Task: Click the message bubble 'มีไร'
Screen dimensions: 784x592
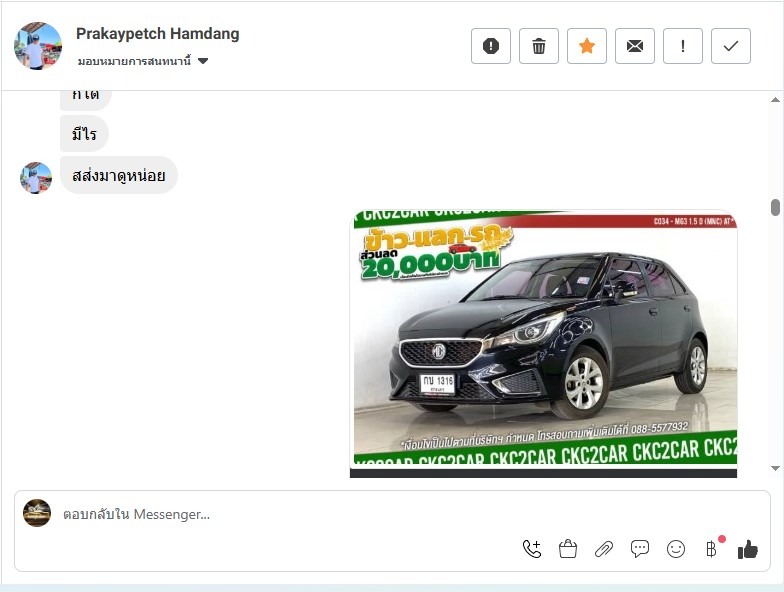Action: [84, 134]
